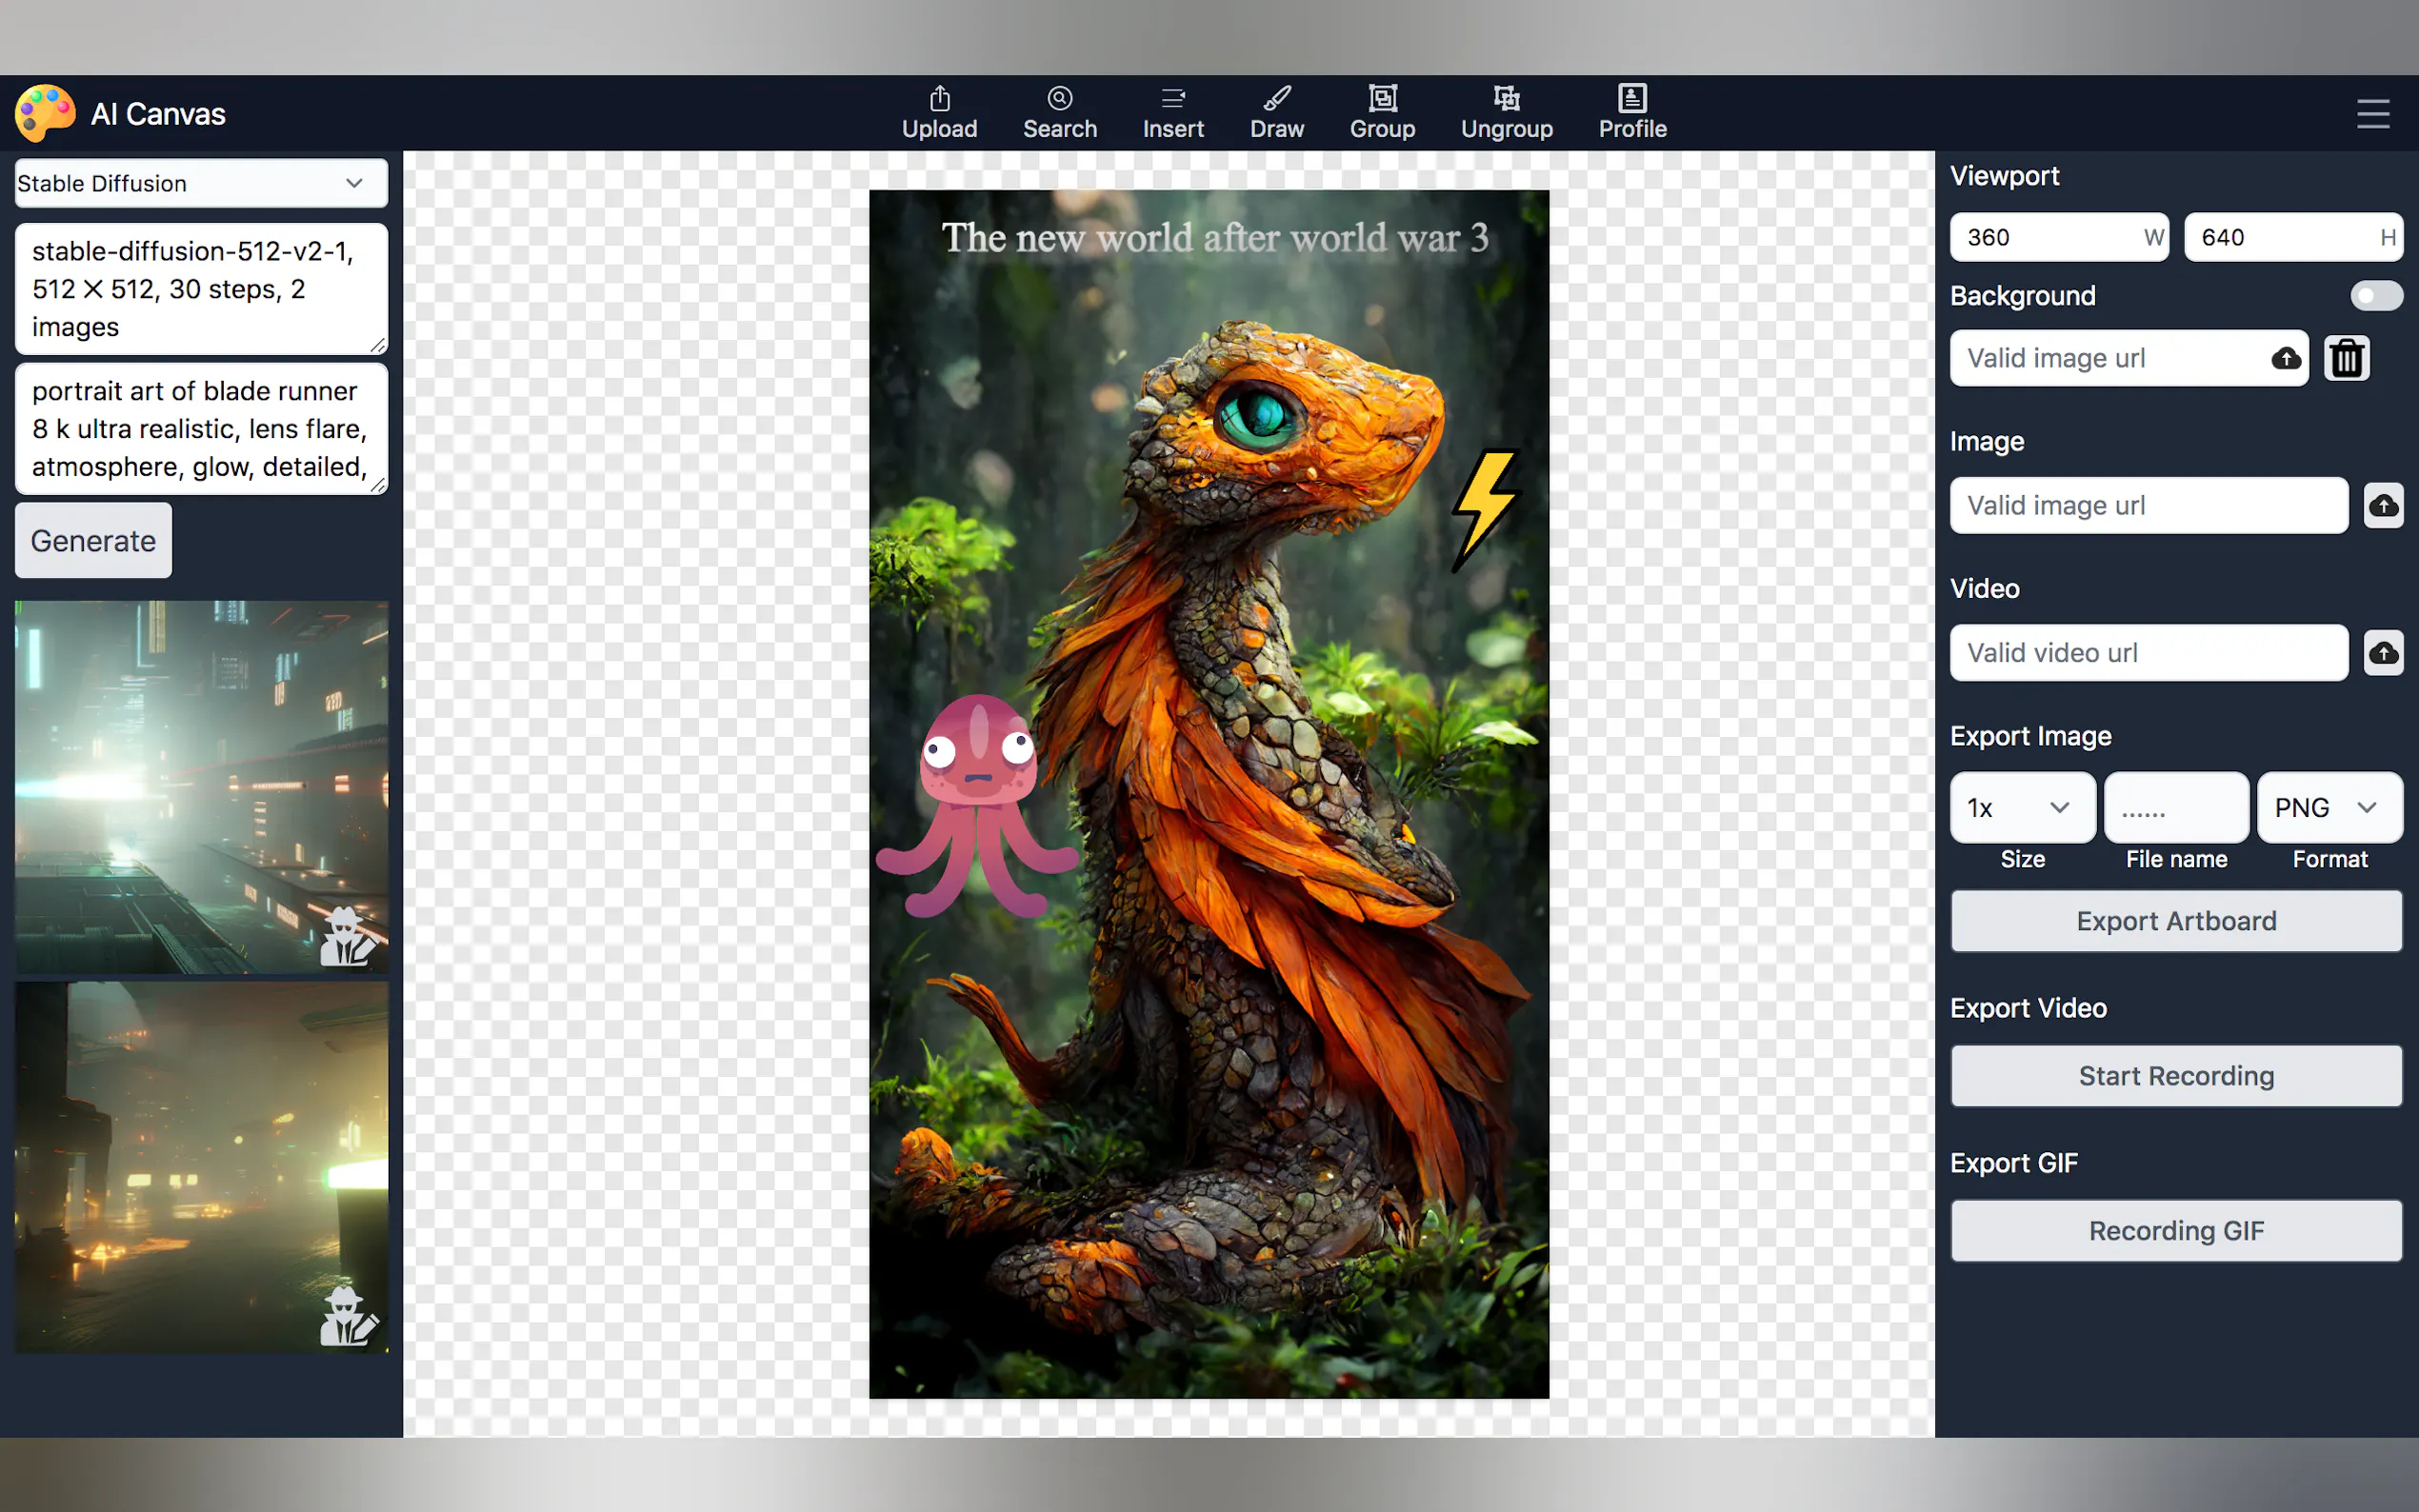Click the Background image cloud upload icon
Image resolution: width=2419 pixels, height=1512 pixels.
coord(2285,358)
